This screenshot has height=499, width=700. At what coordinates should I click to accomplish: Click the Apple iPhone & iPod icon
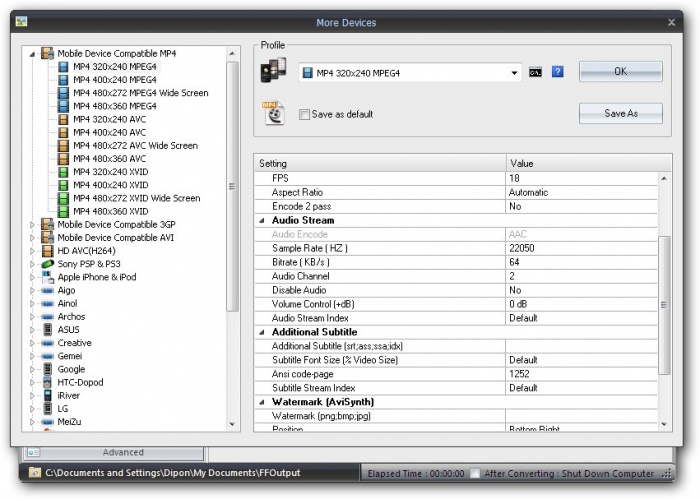(47, 277)
